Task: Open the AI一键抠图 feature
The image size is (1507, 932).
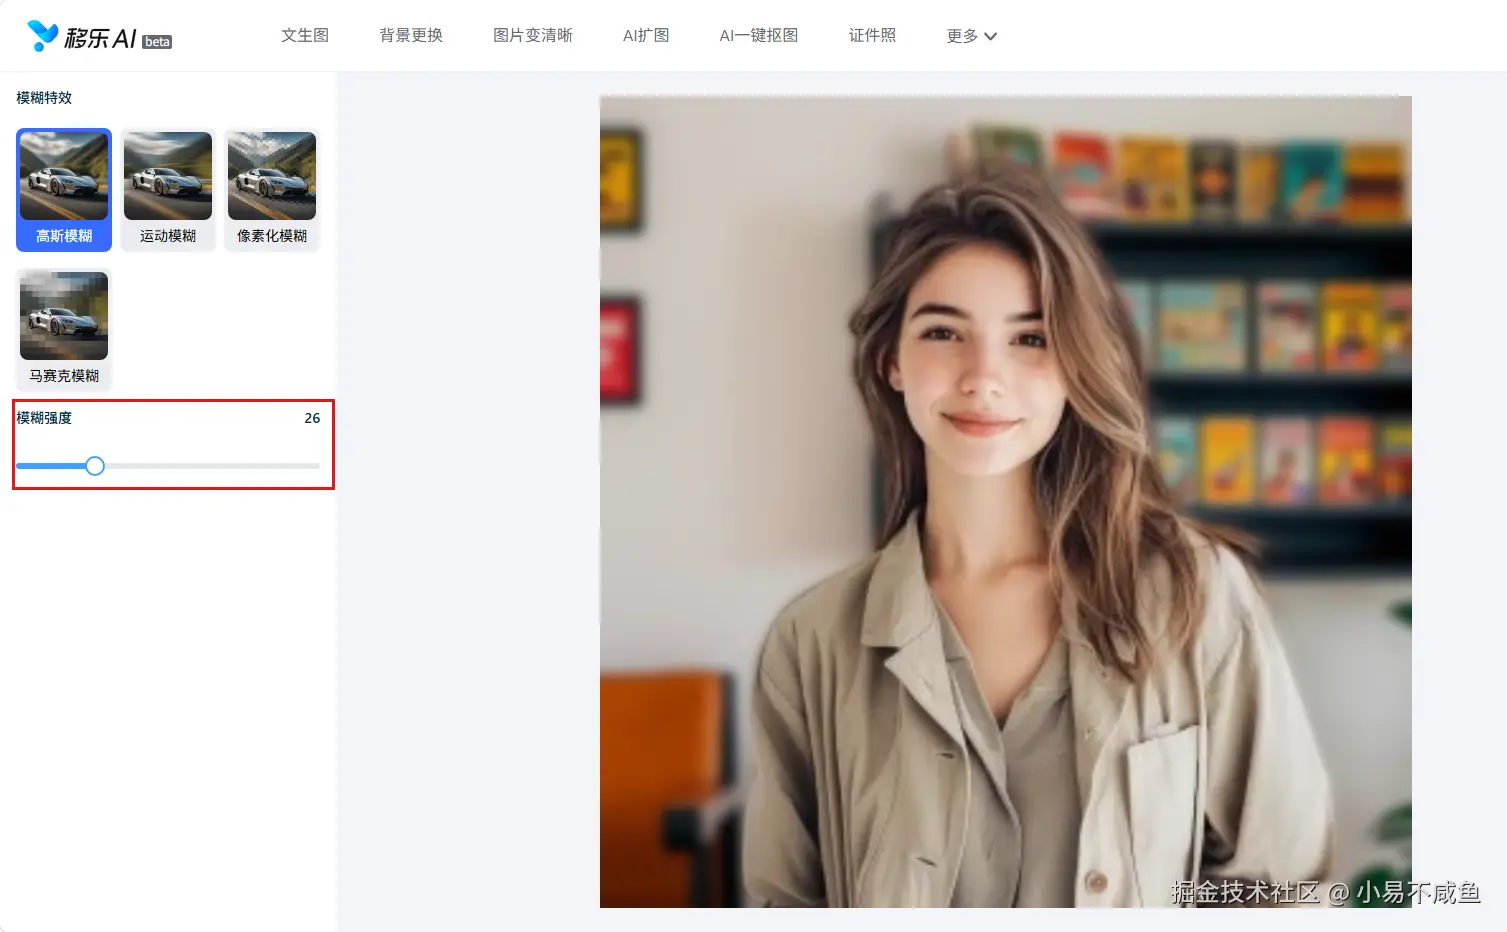Action: [x=758, y=35]
